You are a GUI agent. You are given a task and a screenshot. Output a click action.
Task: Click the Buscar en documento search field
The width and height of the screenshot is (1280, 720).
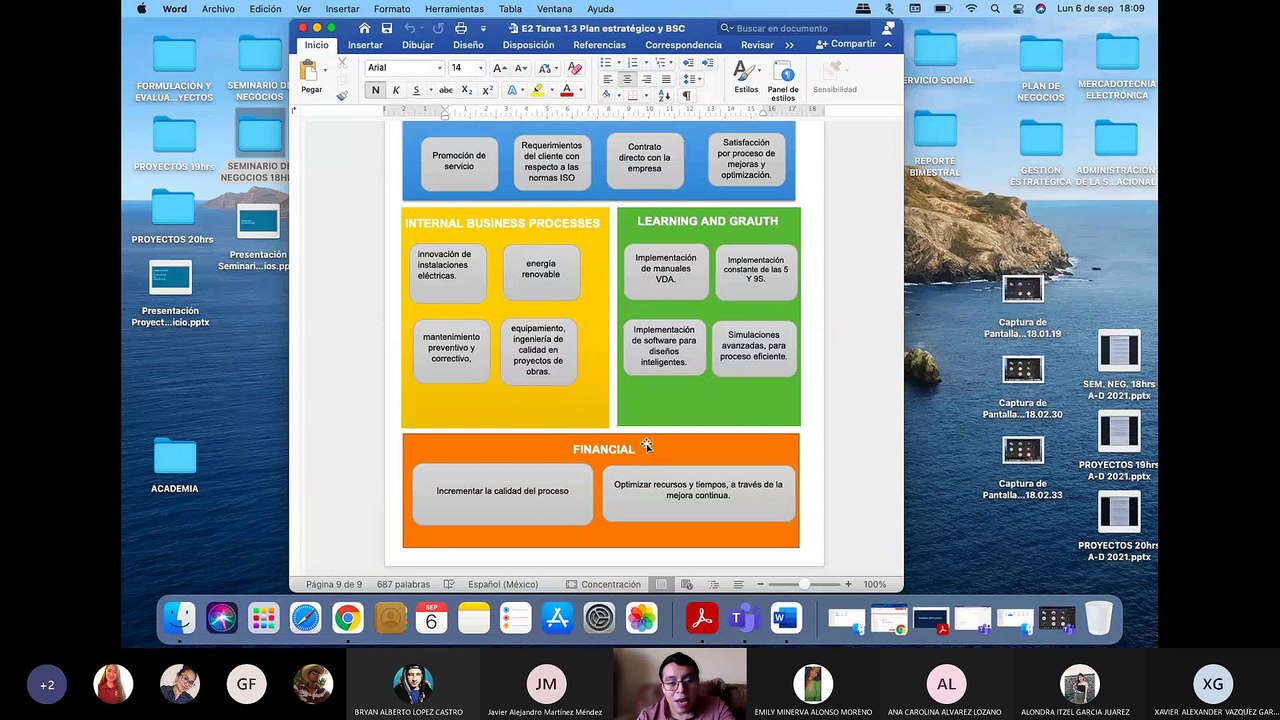point(796,28)
